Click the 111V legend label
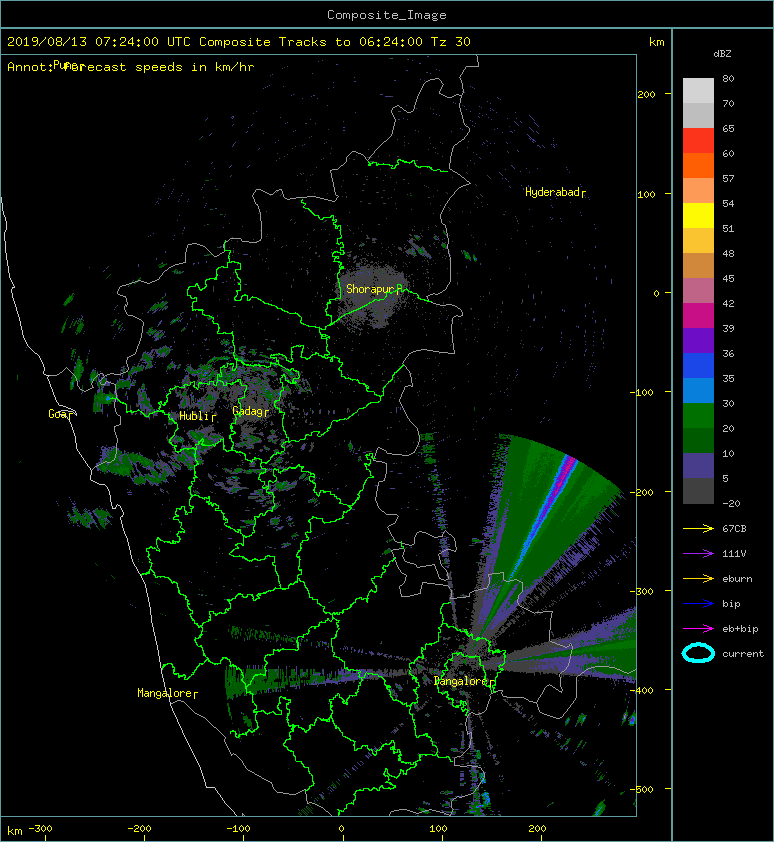The width and height of the screenshot is (774, 842). [x=734, y=554]
